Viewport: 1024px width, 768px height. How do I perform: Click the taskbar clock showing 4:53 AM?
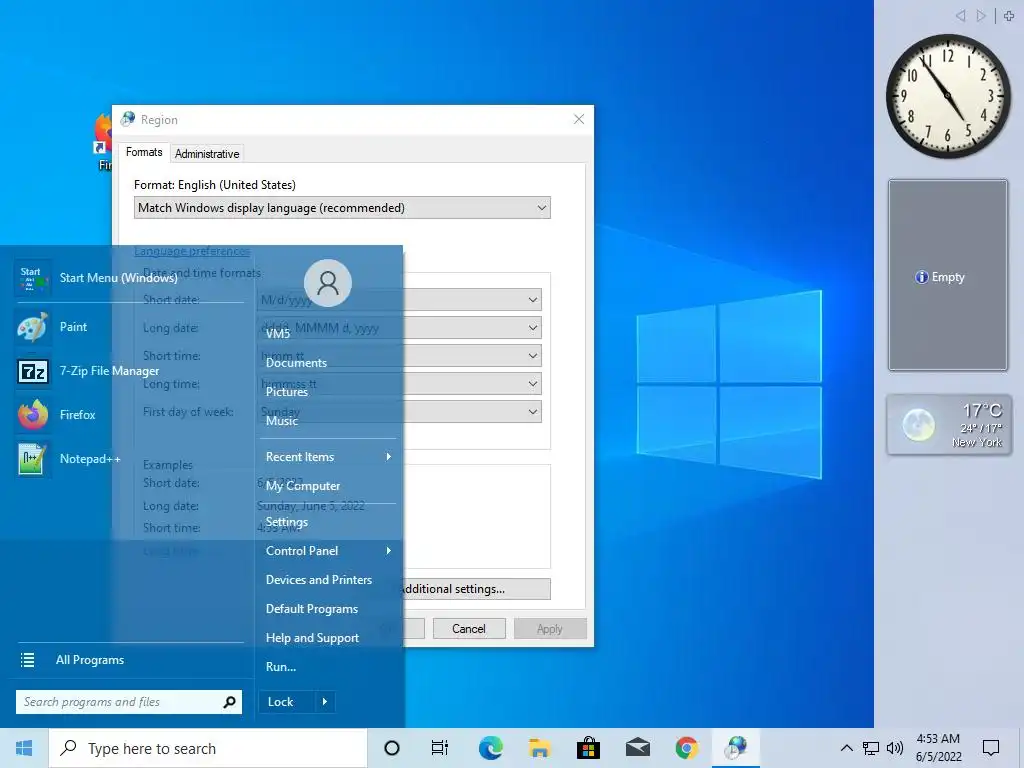tap(938, 748)
